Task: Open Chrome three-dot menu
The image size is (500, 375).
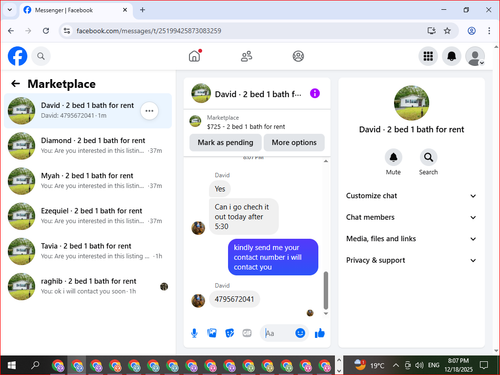Action: pyautogui.click(x=489, y=31)
